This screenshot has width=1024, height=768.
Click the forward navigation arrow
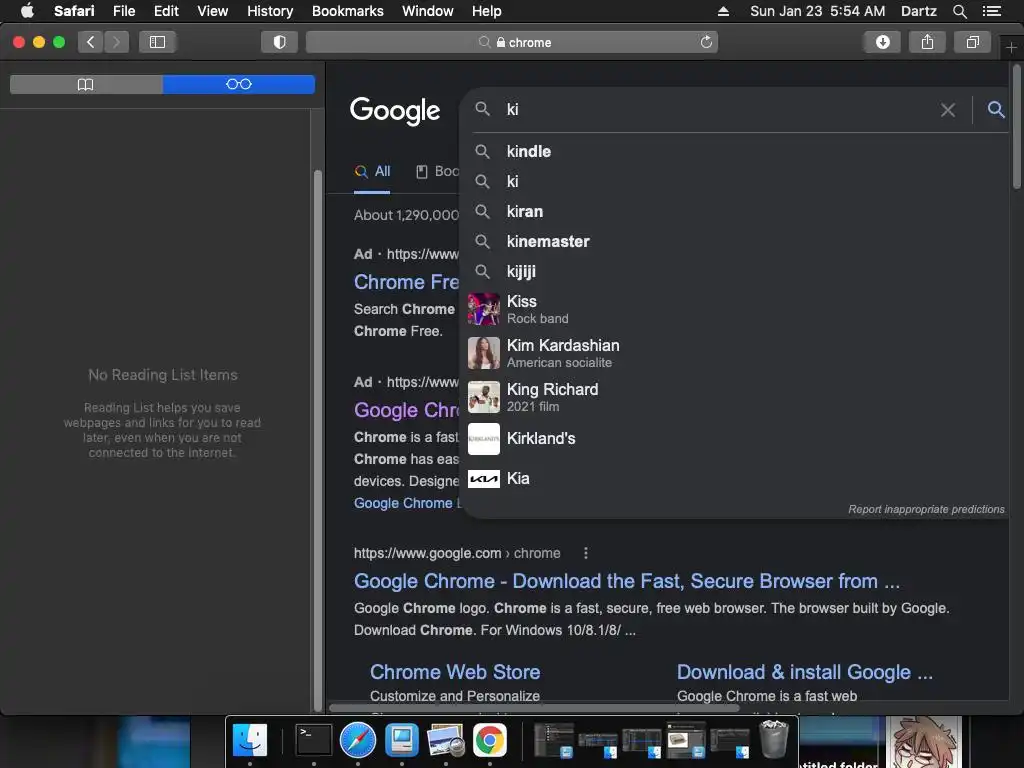coord(116,42)
